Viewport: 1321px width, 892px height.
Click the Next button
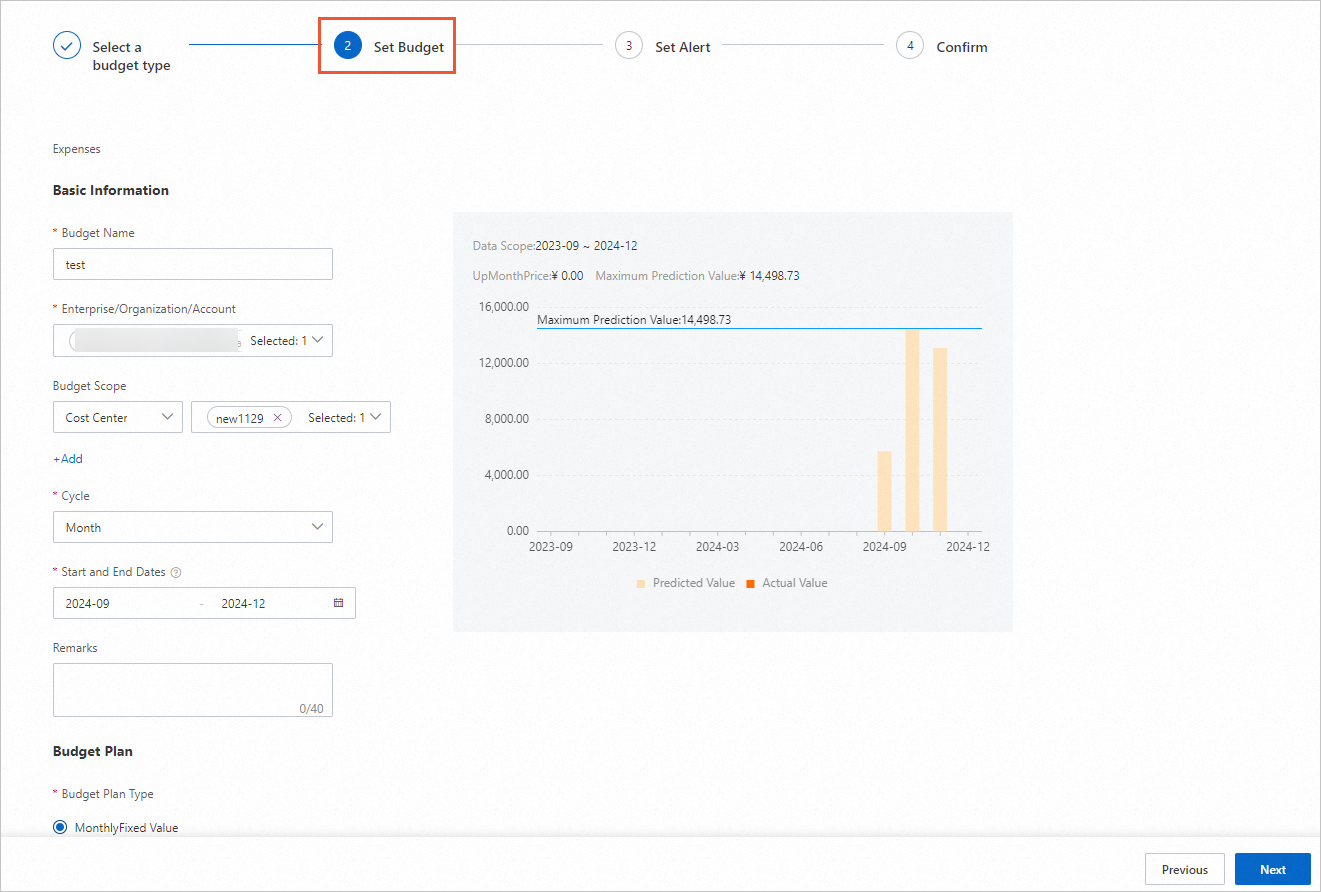pos(1273,870)
